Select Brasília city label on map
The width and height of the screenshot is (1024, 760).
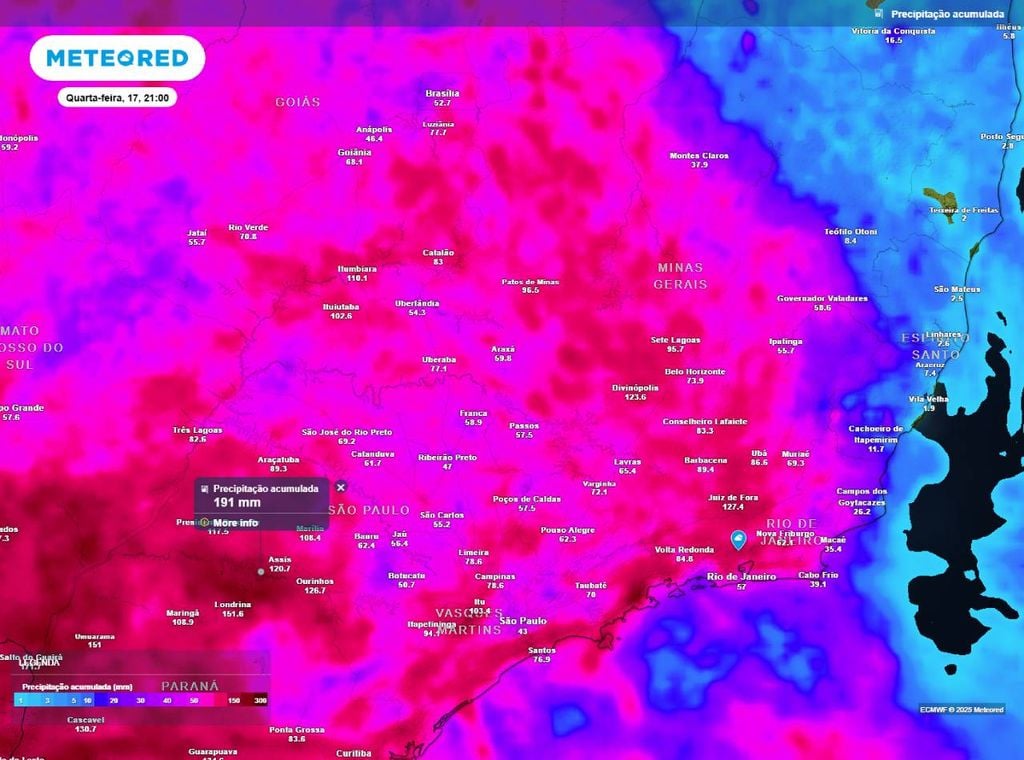(442, 92)
